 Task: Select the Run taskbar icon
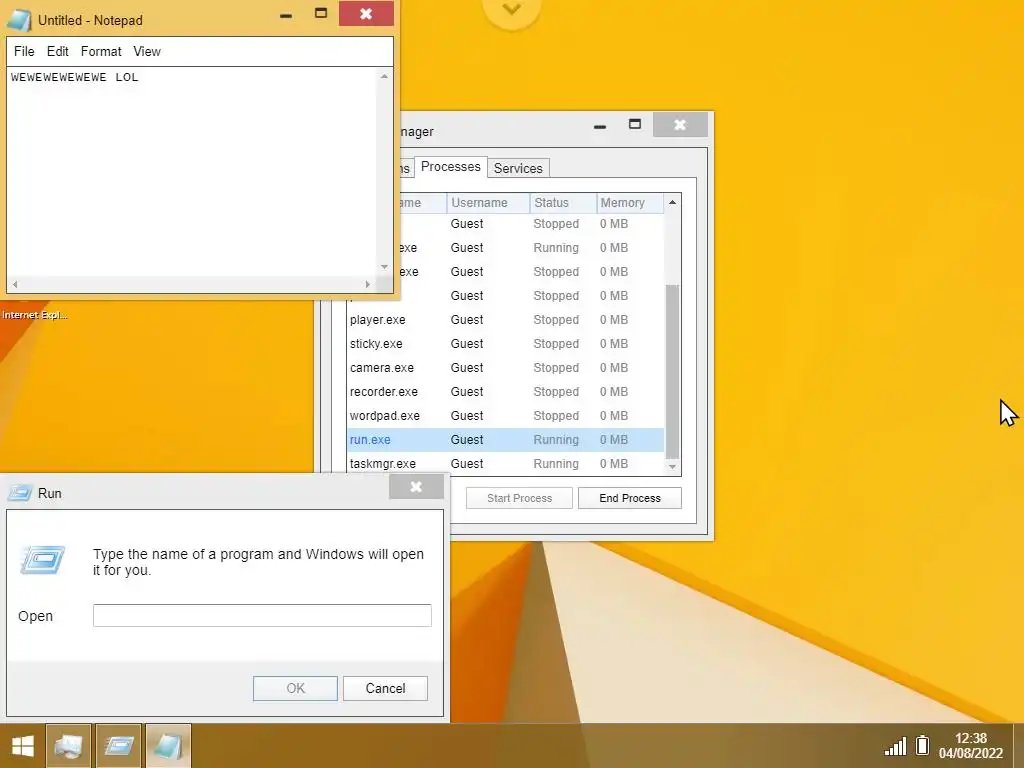[x=118, y=746]
